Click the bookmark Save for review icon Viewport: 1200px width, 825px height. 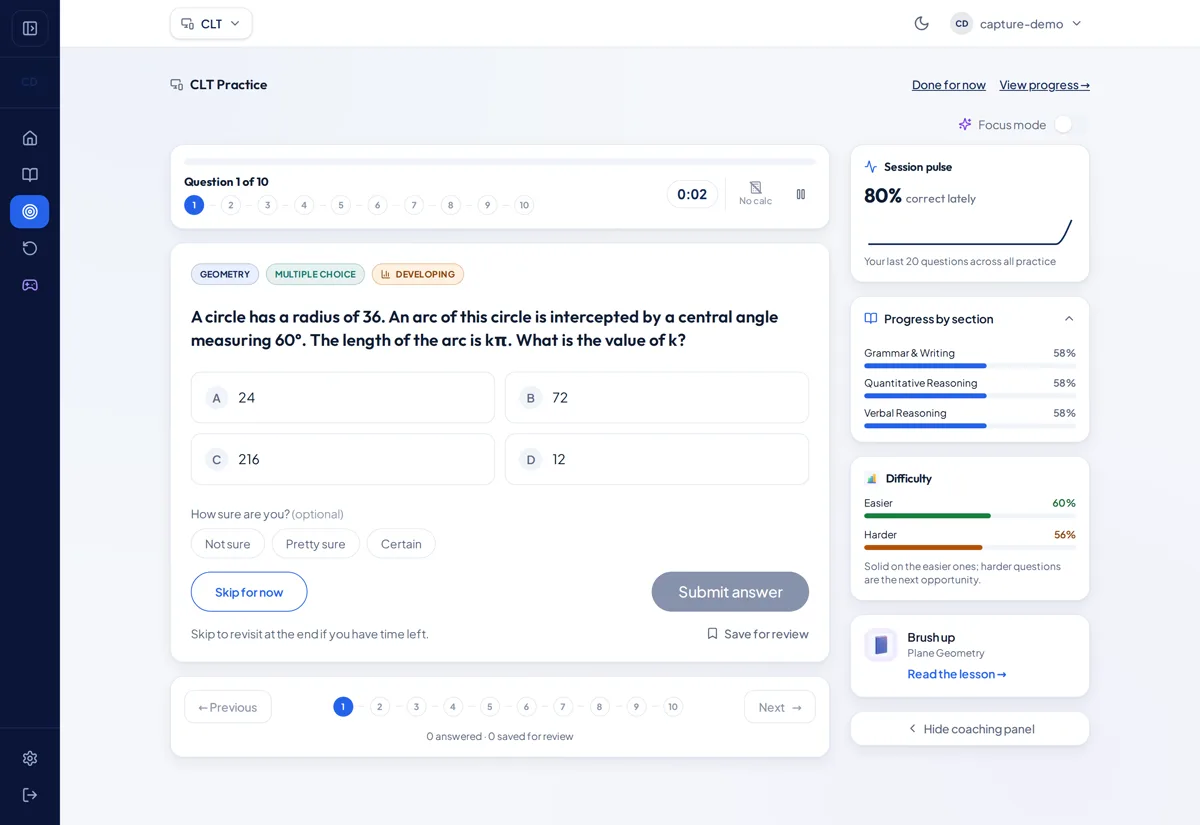click(712, 634)
